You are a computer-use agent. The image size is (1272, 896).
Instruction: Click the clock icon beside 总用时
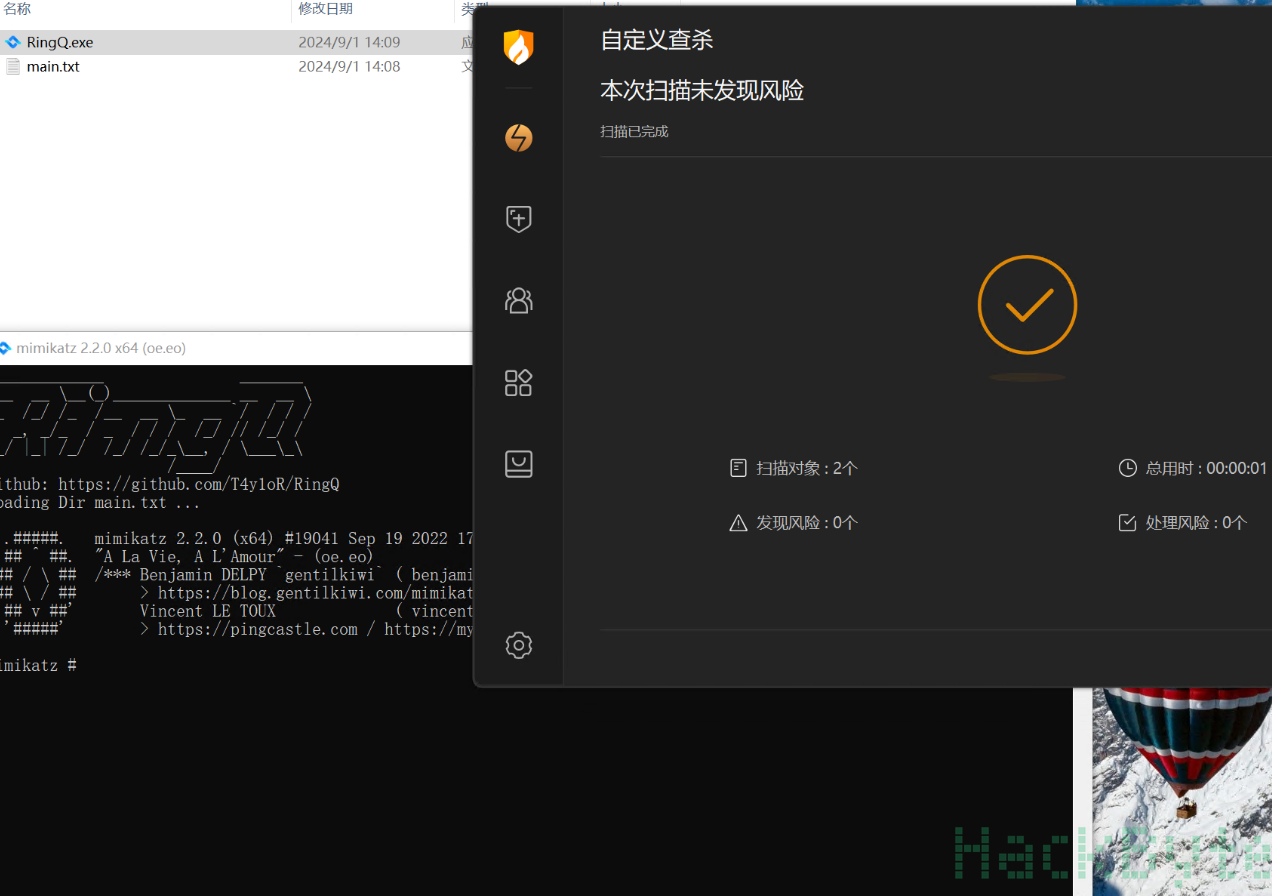pos(1127,468)
